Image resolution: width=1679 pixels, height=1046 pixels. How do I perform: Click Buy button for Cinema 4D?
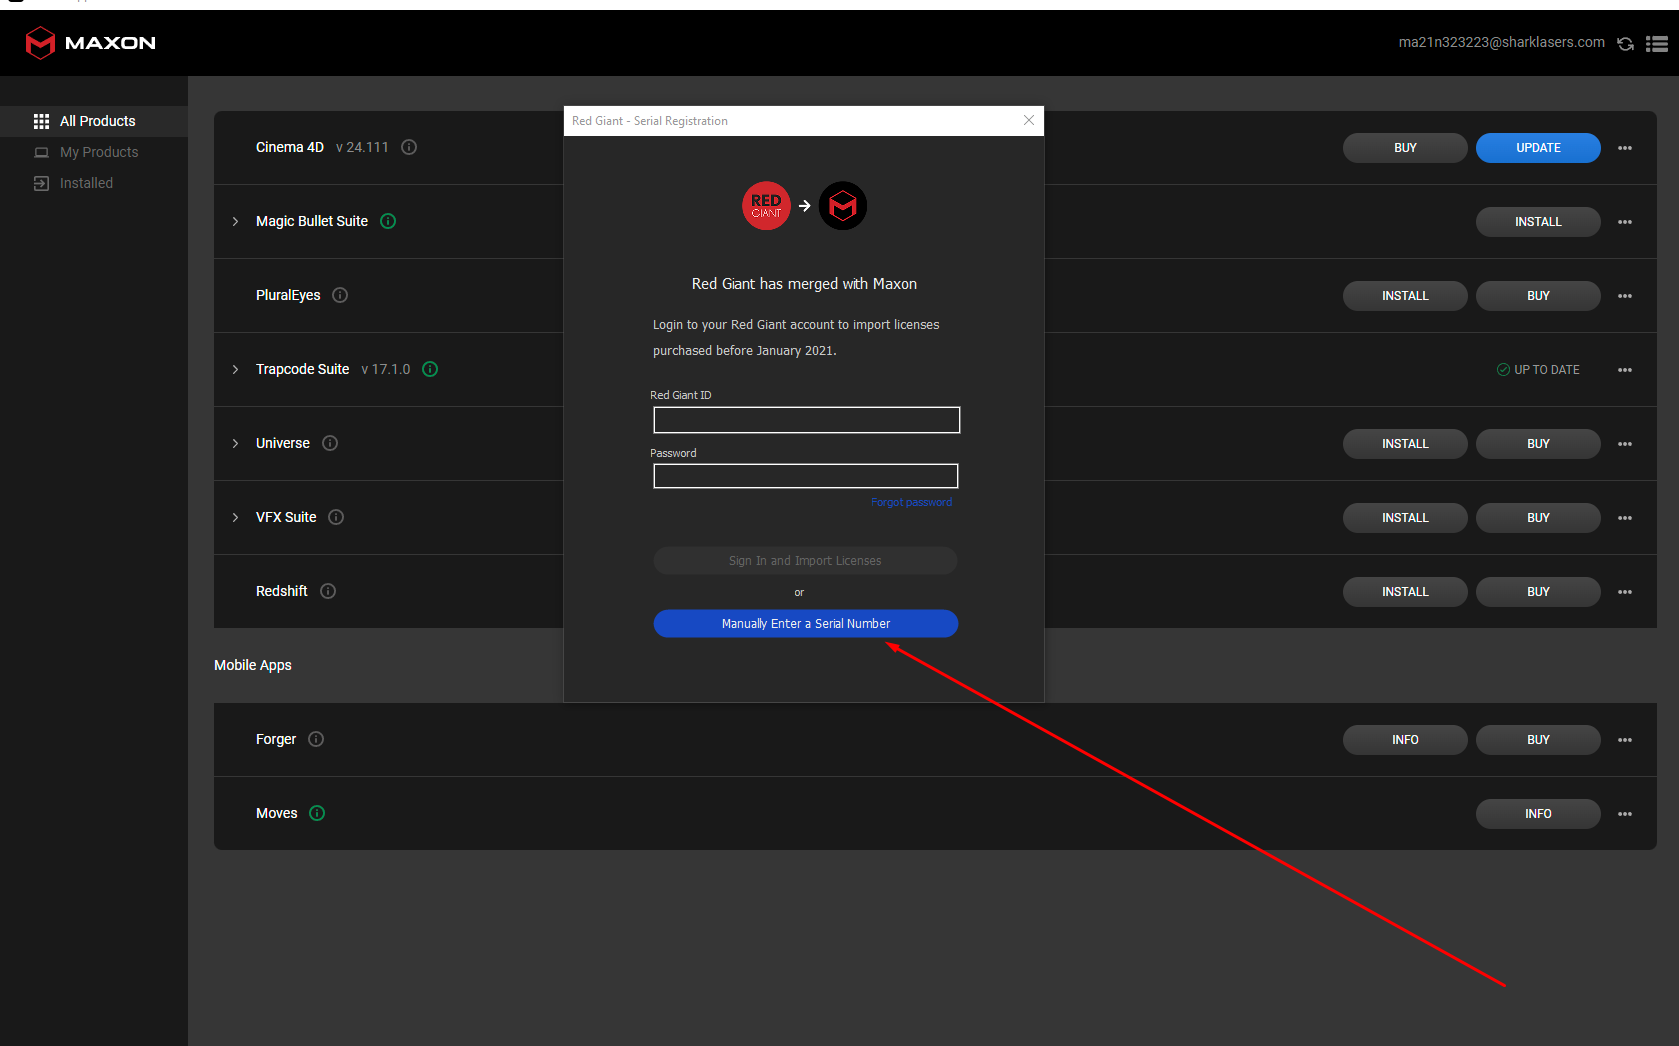tap(1405, 148)
